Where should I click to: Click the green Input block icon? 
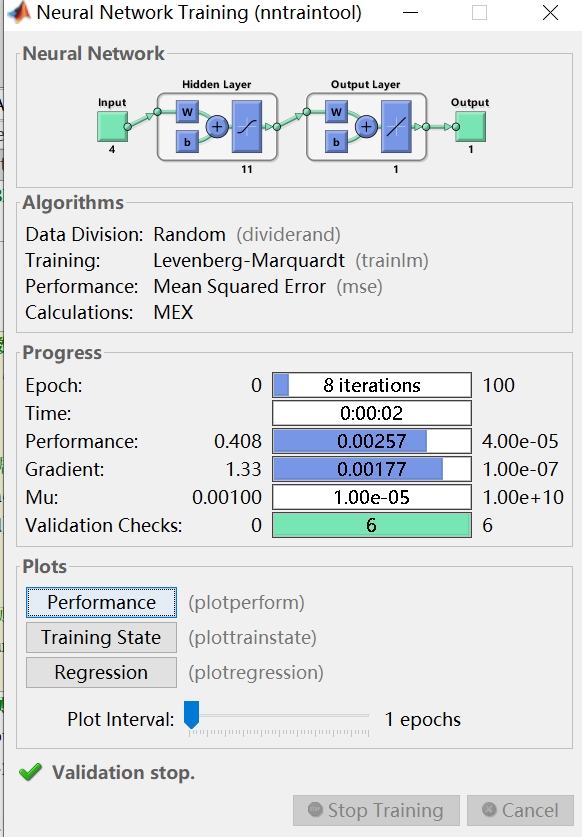click(112, 127)
